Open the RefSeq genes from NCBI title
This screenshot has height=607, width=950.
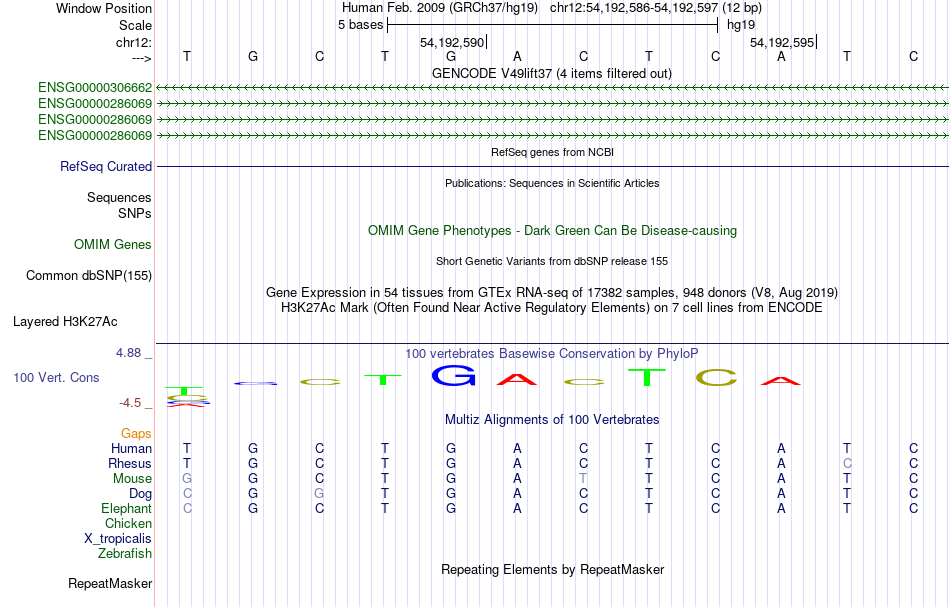click(x=552, y=152)
